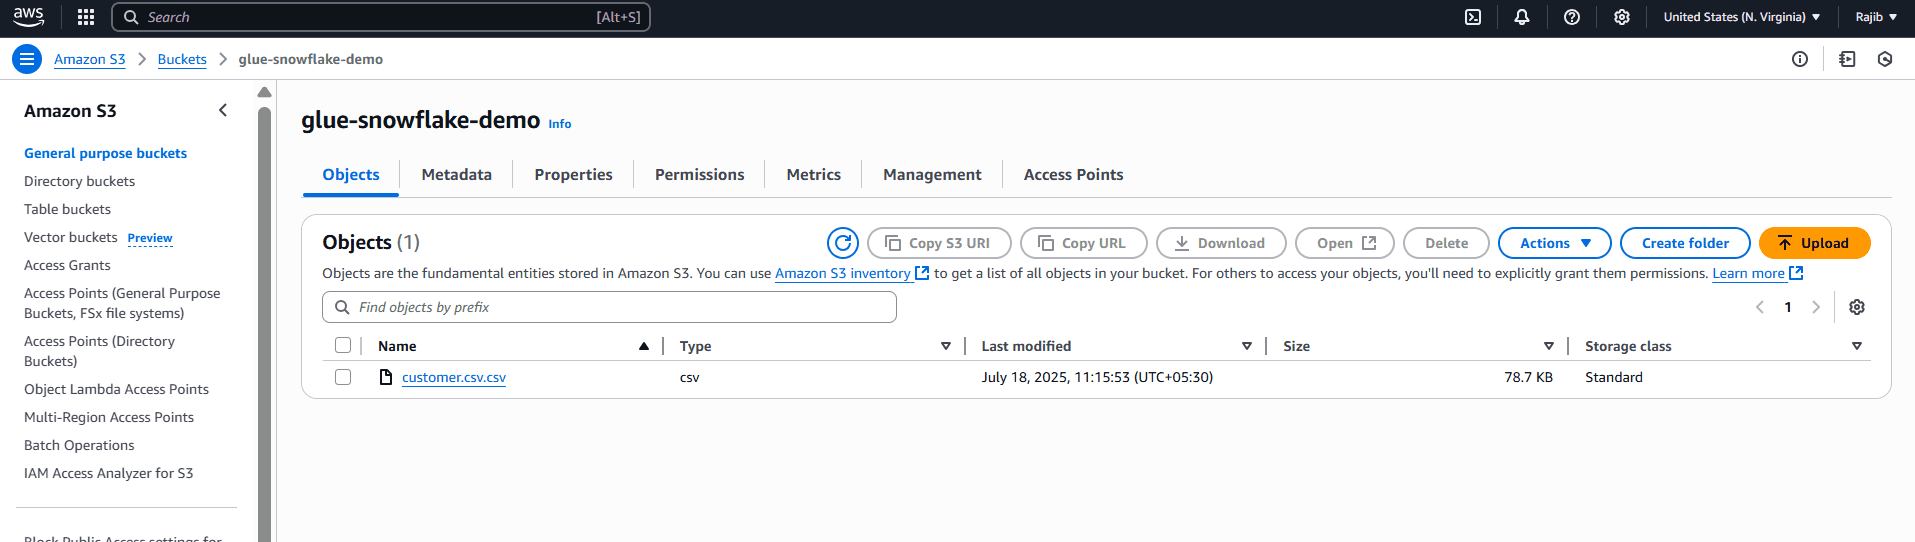
Task: Switch to the Properties tab
Action: tap(573, 175)
